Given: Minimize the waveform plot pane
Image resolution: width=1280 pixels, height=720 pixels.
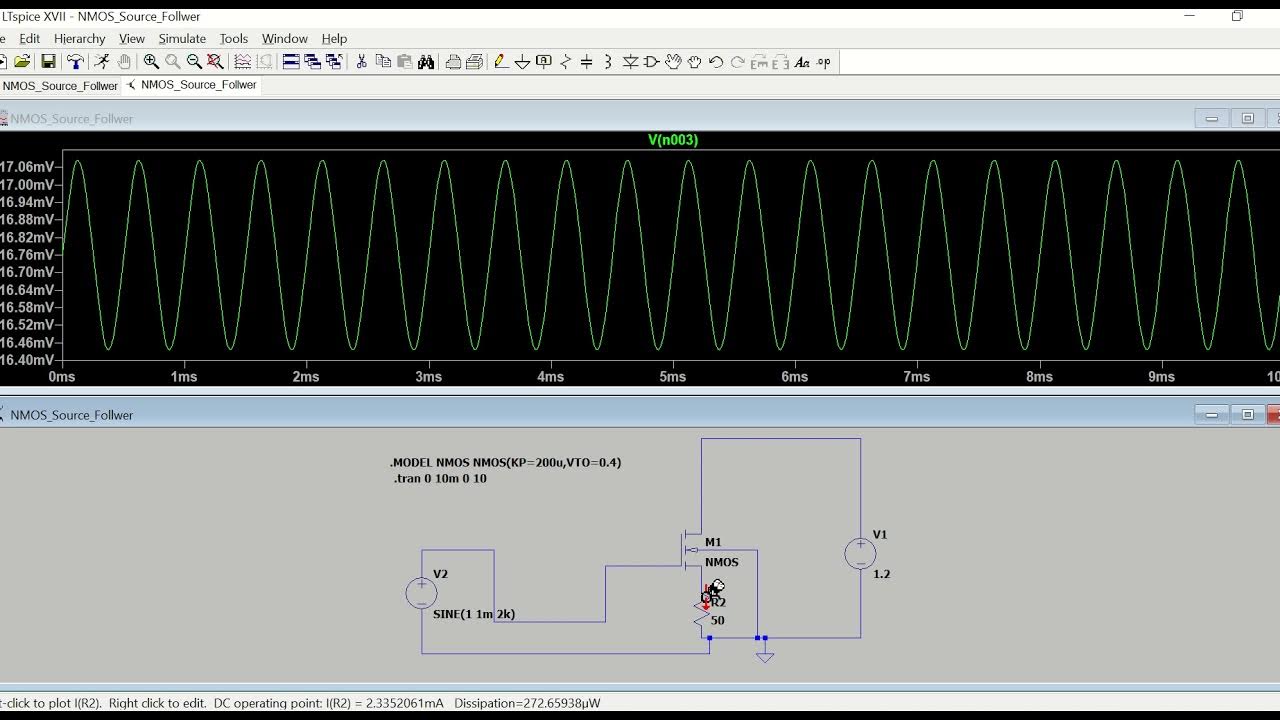Looking at the screenshot, I should click(x=1212, y=118).
